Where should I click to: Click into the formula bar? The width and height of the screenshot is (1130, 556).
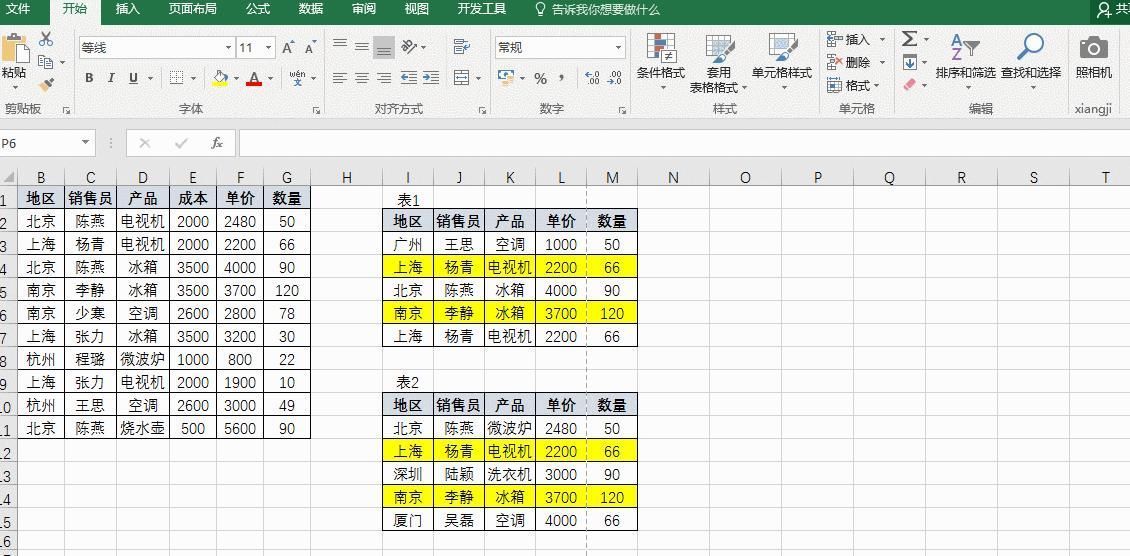(x=683, y=143)
